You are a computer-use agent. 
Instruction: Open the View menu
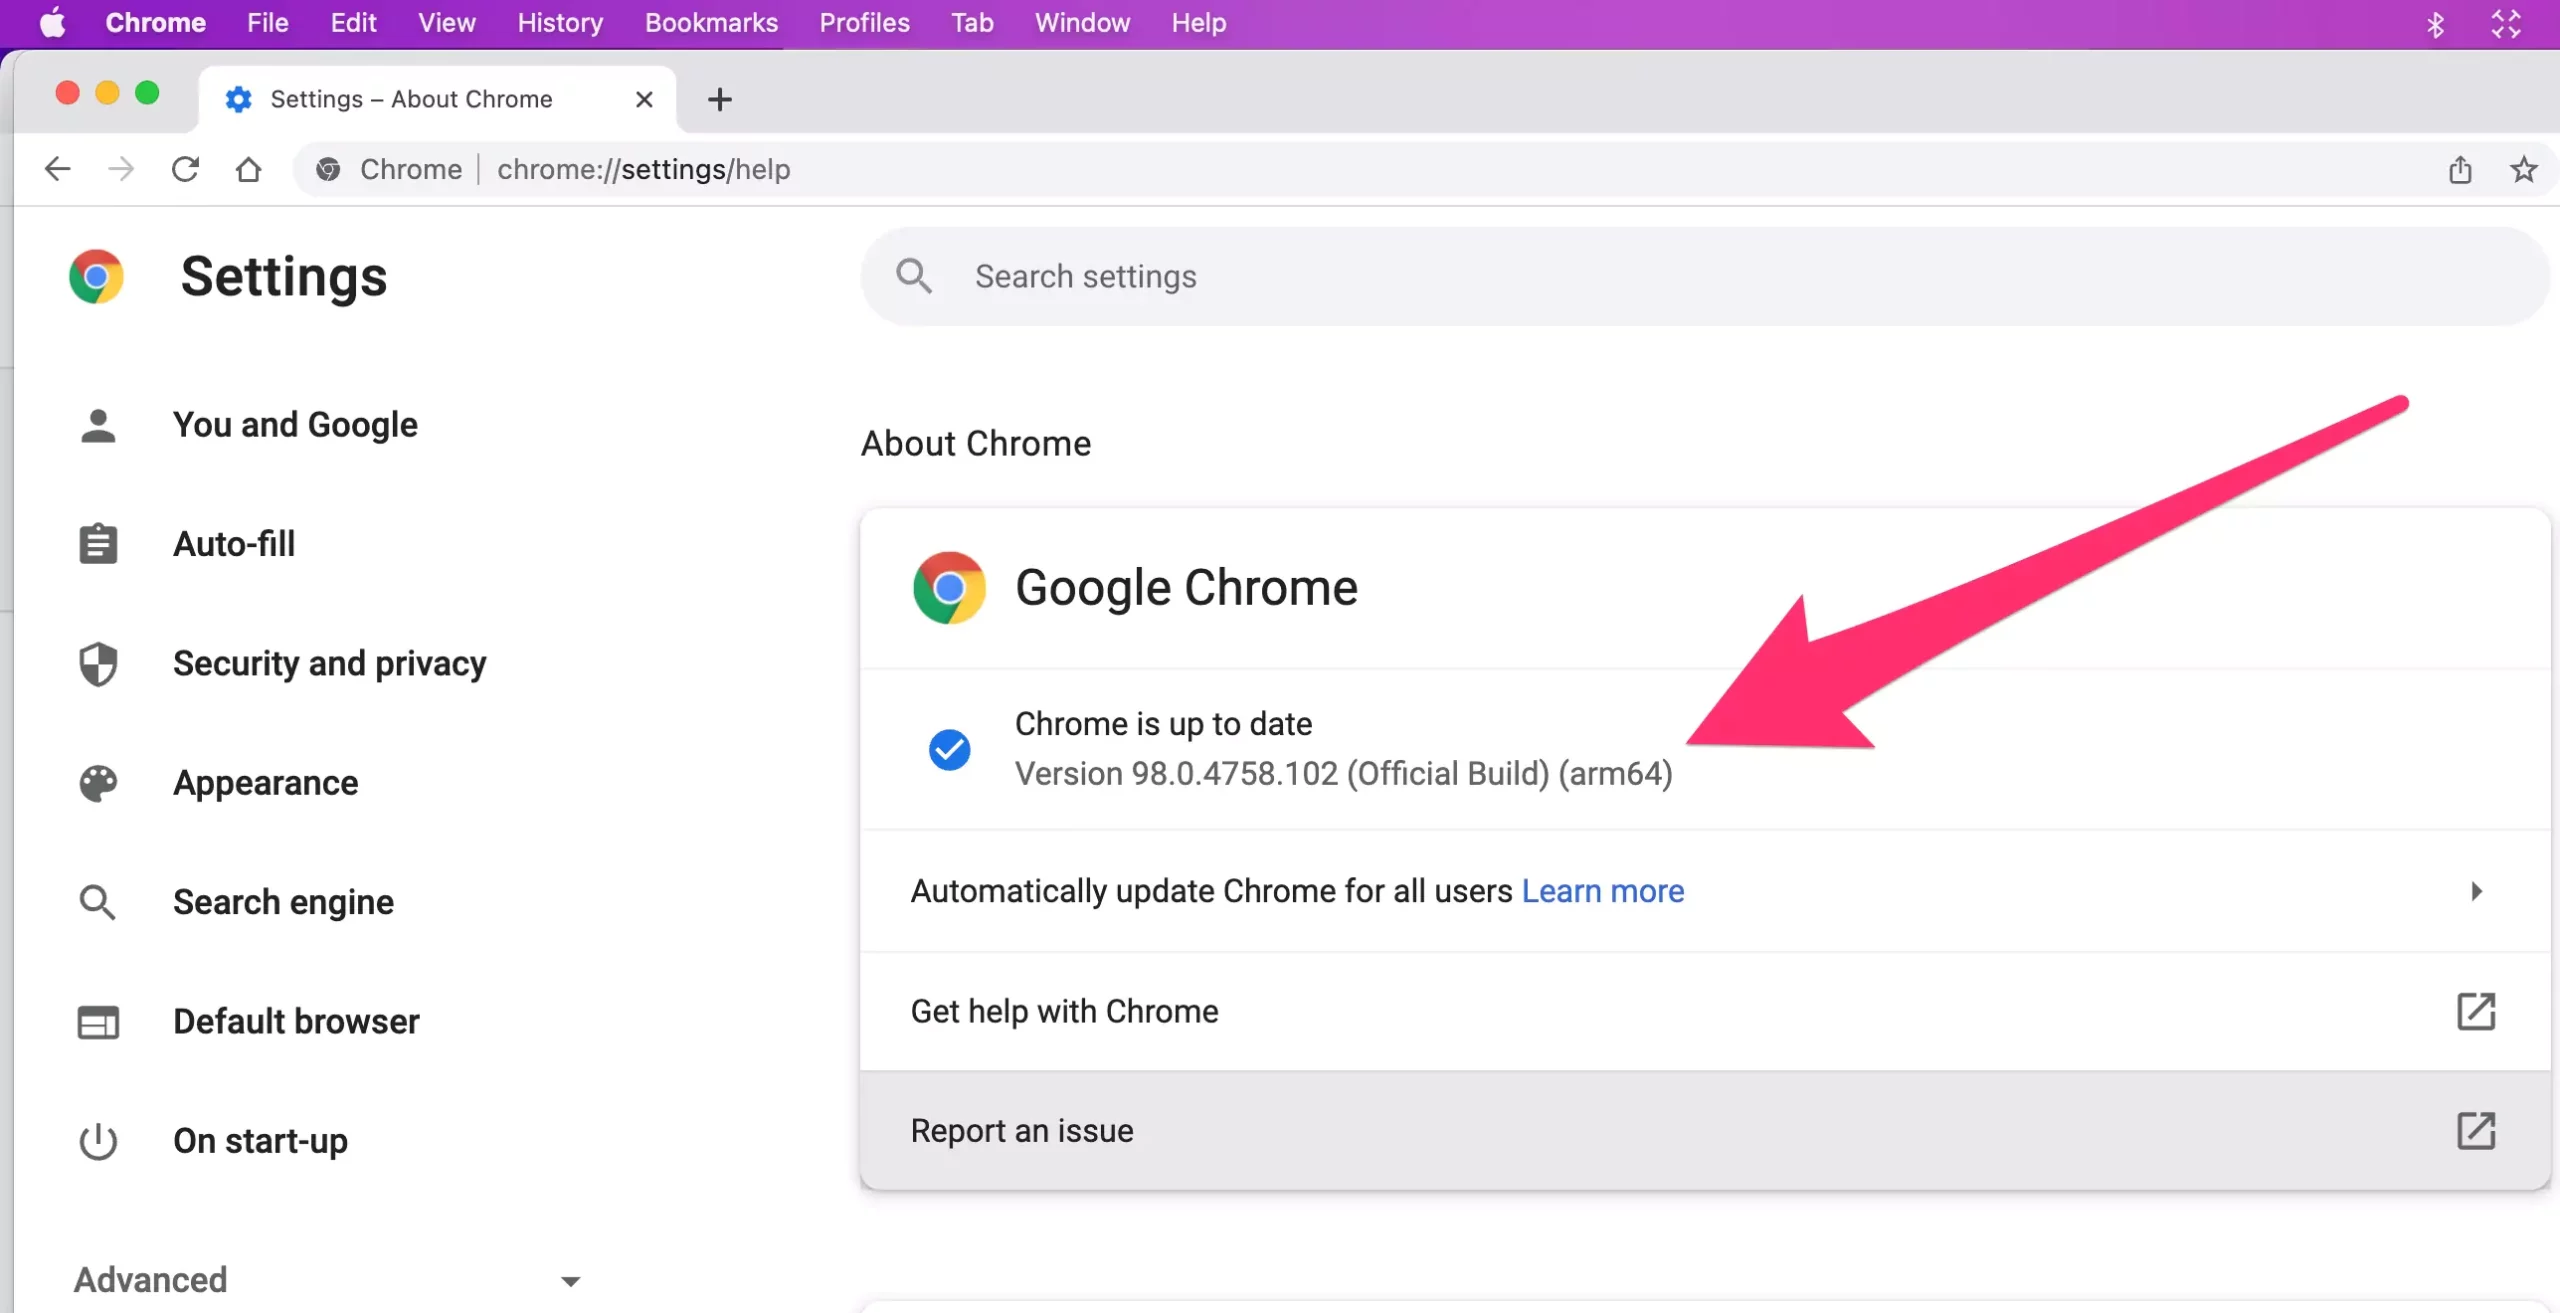[446, 23]
